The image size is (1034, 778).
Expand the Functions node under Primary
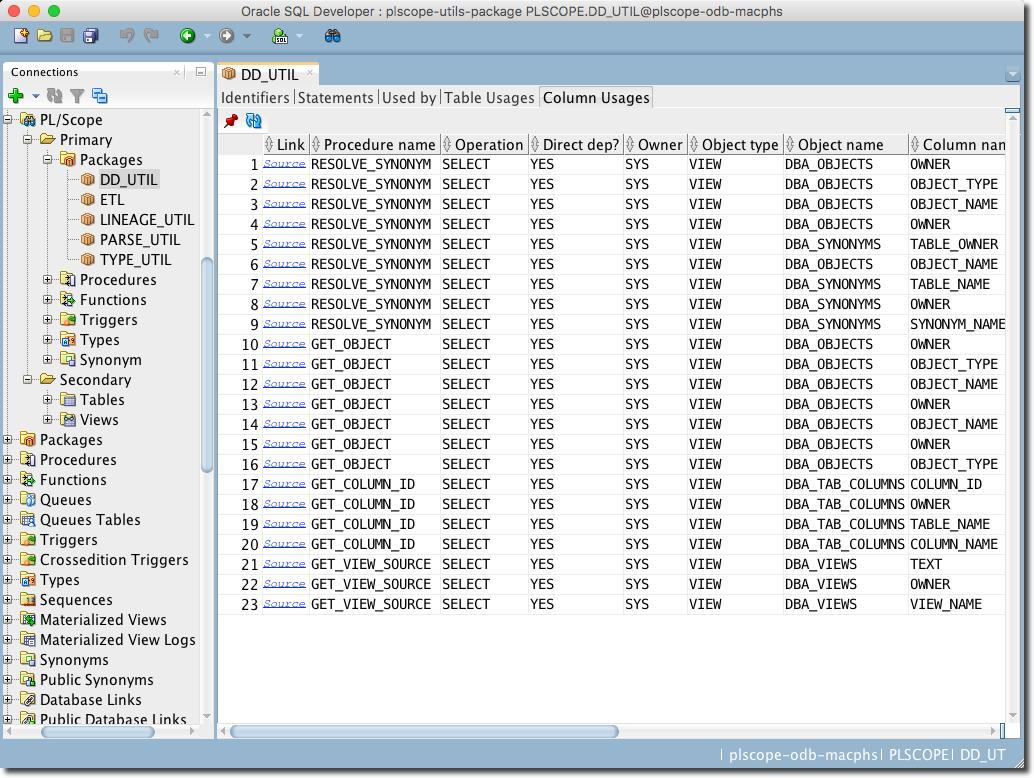[x=47, y=300]
